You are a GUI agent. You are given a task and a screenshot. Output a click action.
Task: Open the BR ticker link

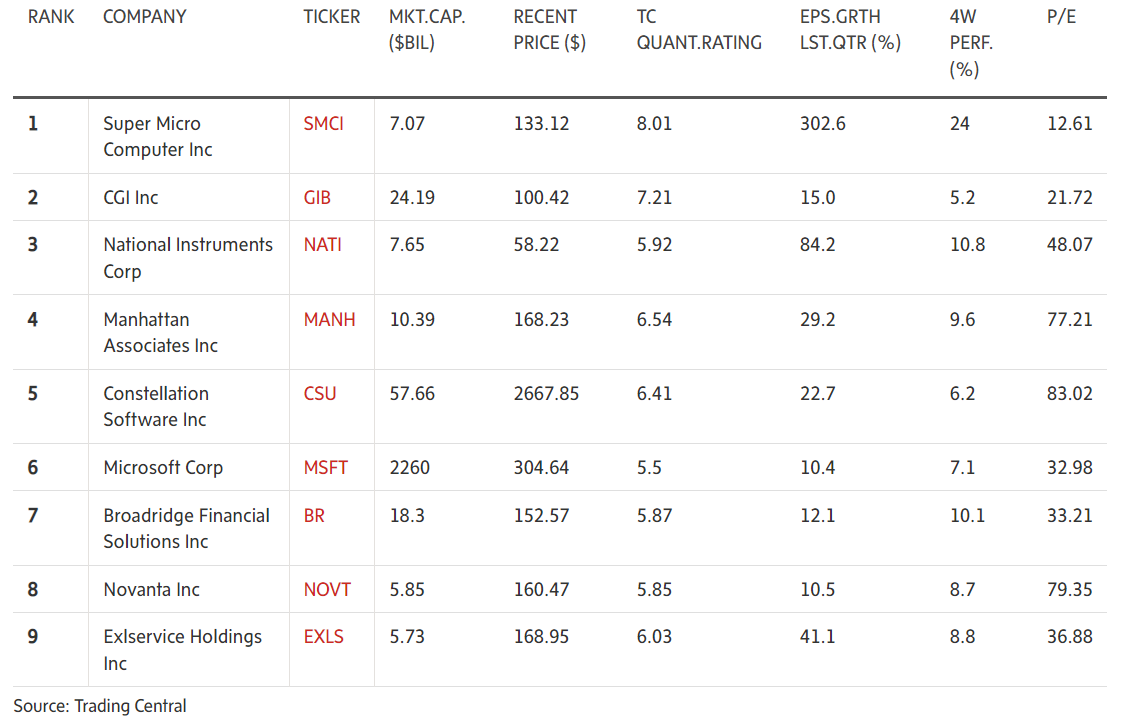(x=314, y=515)
